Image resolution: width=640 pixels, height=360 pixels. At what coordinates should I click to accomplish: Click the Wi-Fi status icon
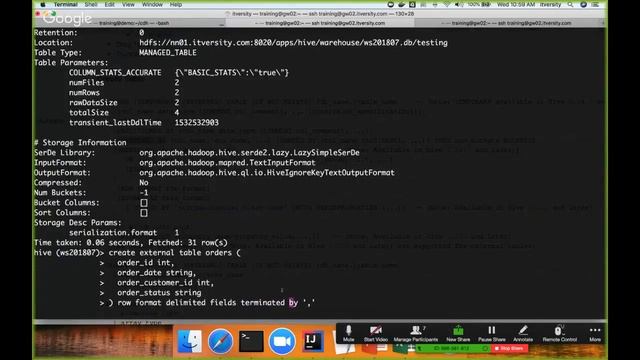point(447,4)
